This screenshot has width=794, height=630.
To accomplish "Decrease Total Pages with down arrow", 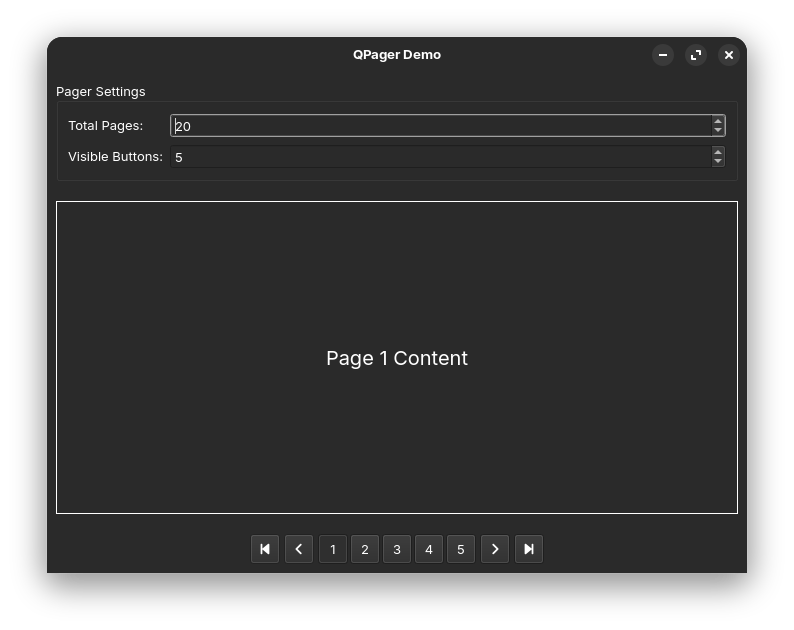I will point(718,130).
